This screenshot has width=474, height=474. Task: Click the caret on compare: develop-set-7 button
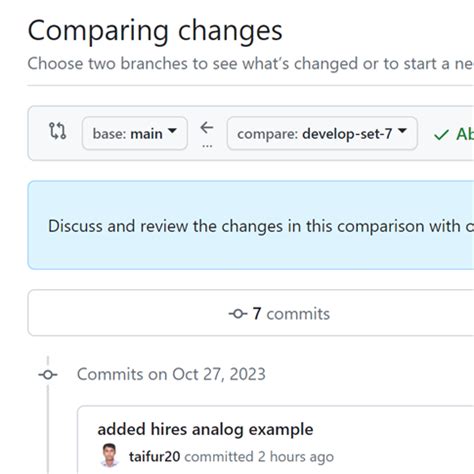point(403,131)
